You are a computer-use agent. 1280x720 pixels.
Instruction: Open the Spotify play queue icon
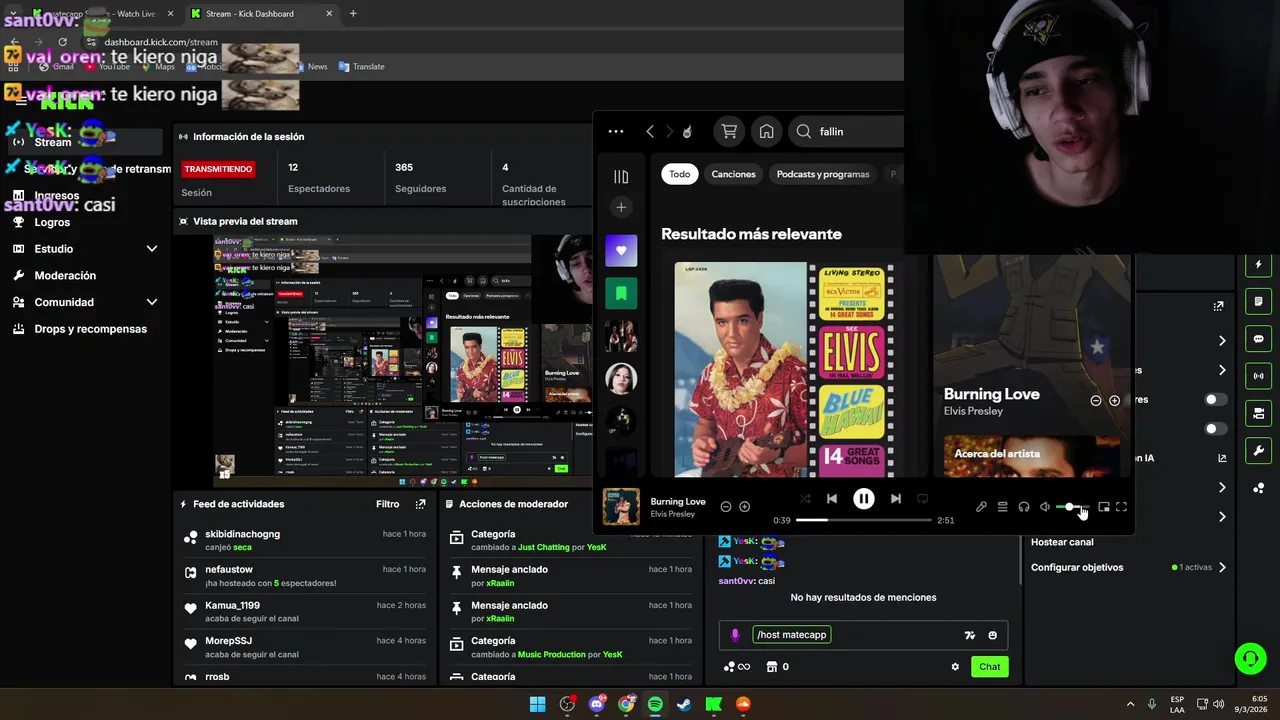tap(1002, 507)
